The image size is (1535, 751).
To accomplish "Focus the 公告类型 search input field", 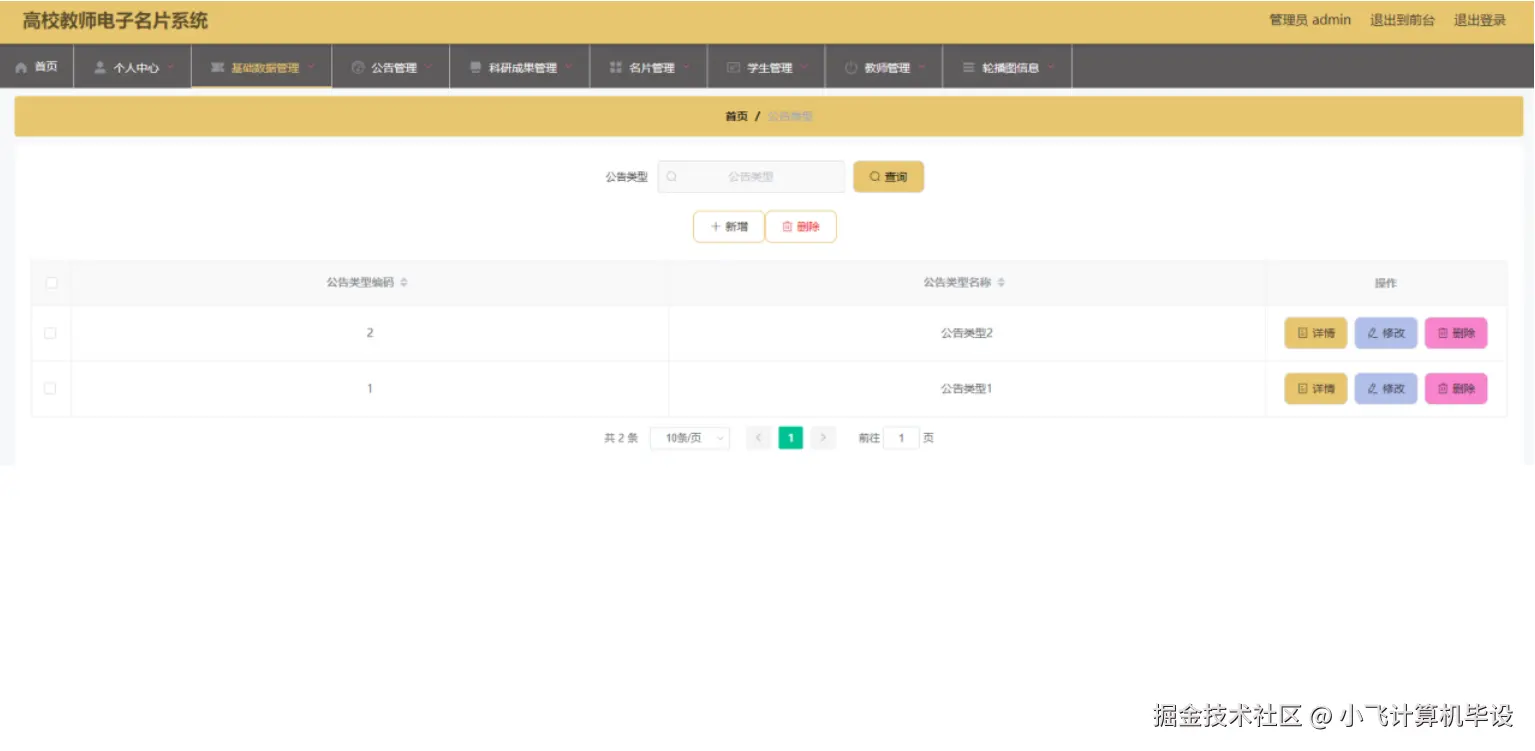I will pos(751,177).
